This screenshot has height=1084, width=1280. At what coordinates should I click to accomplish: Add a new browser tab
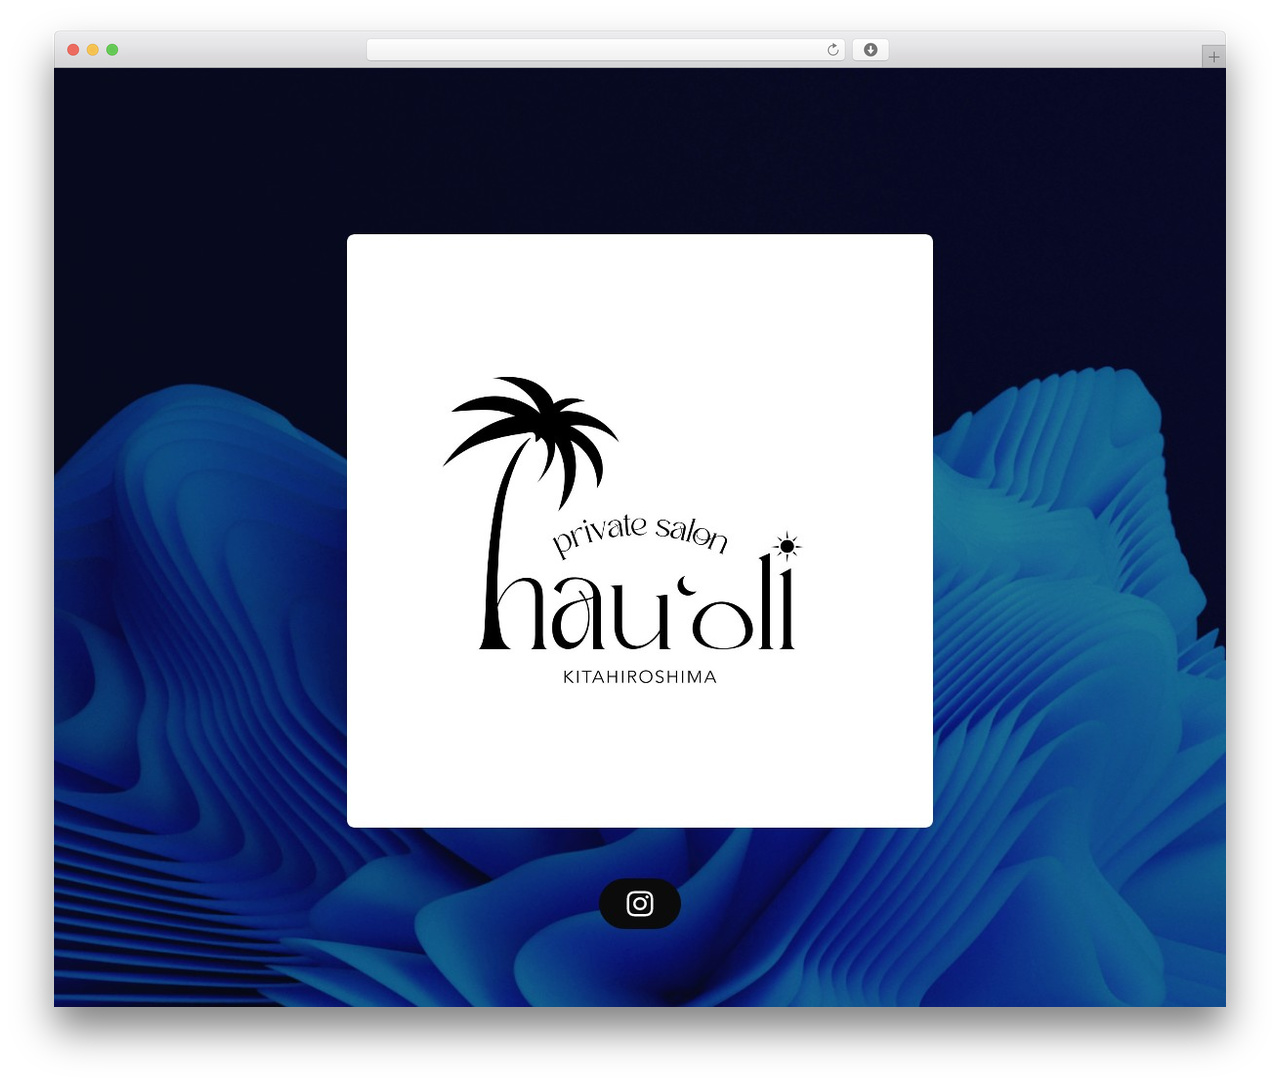[x=1213, y=57]
